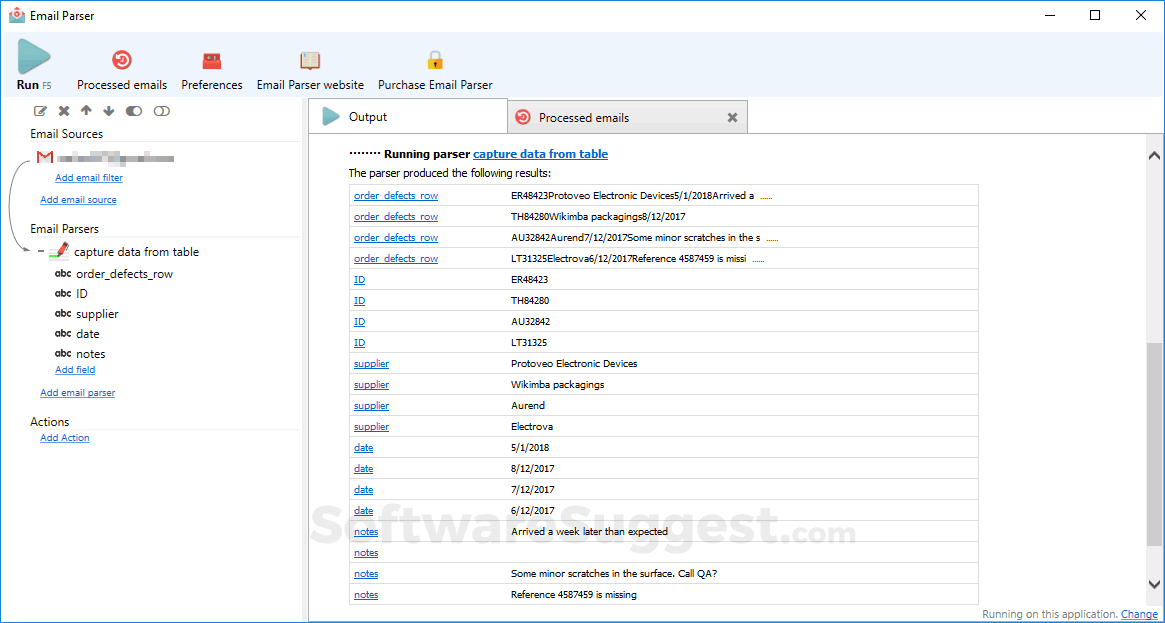The width and height of the screenshot is (1165, 623).
Task: Click the output scrollbar down arrow
Action: [x=1154, y=584]
